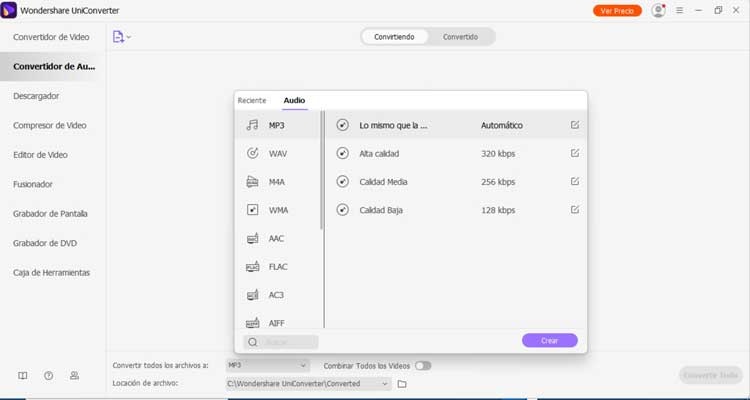The width and height of the screenshot is (750, 400).
Task: Click the Wondershare UniConverter logo icon
Action: 9,10
